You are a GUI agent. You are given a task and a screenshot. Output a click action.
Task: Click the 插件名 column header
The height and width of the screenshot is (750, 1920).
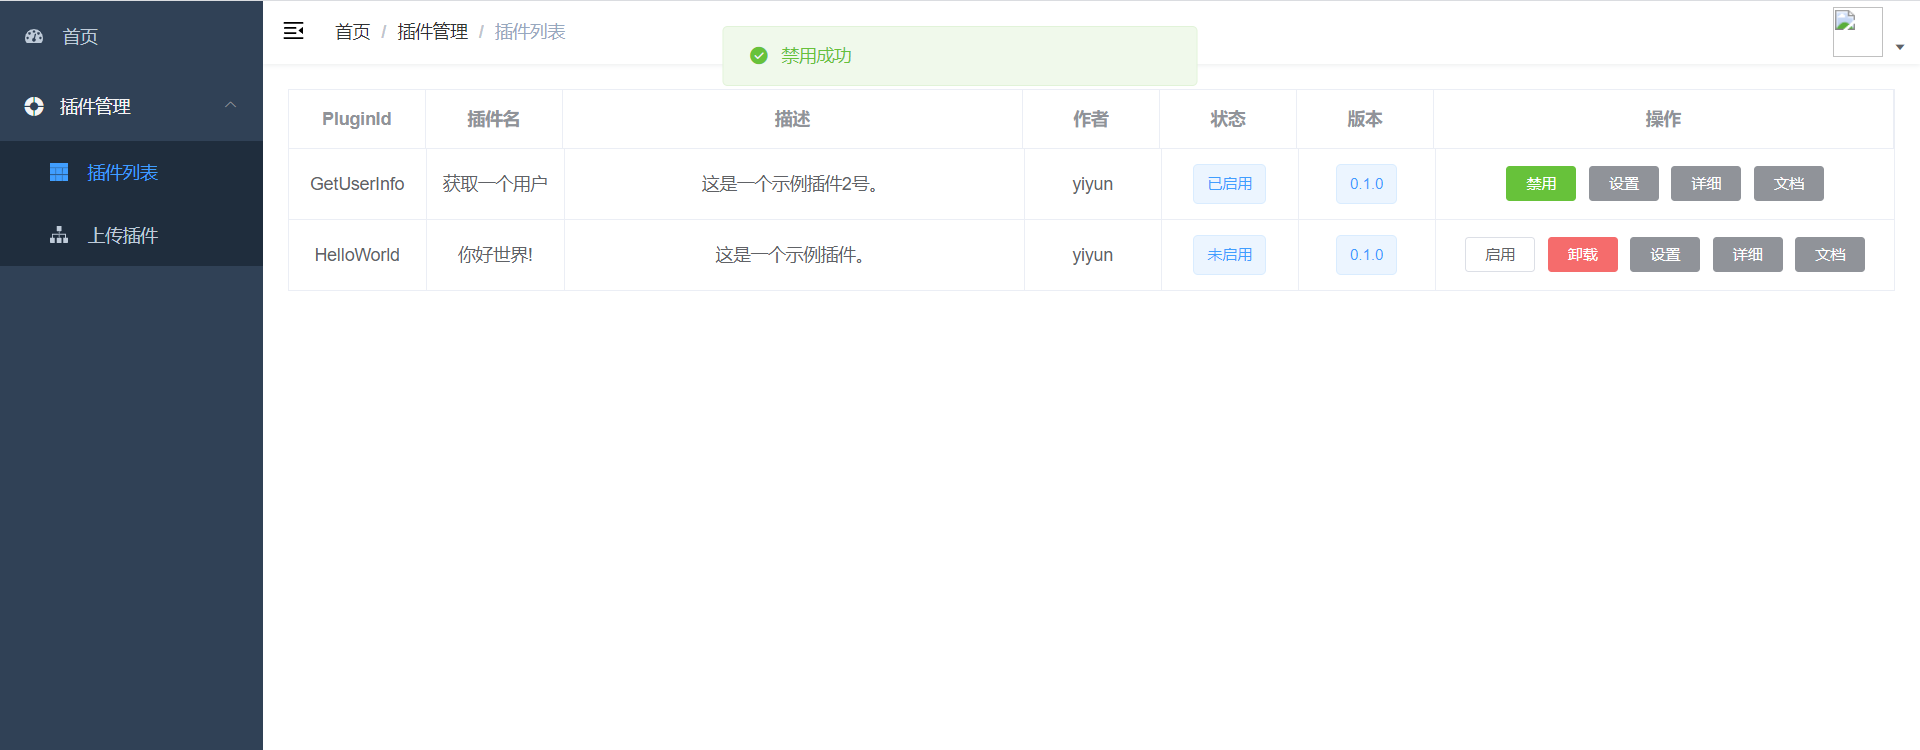494,119
